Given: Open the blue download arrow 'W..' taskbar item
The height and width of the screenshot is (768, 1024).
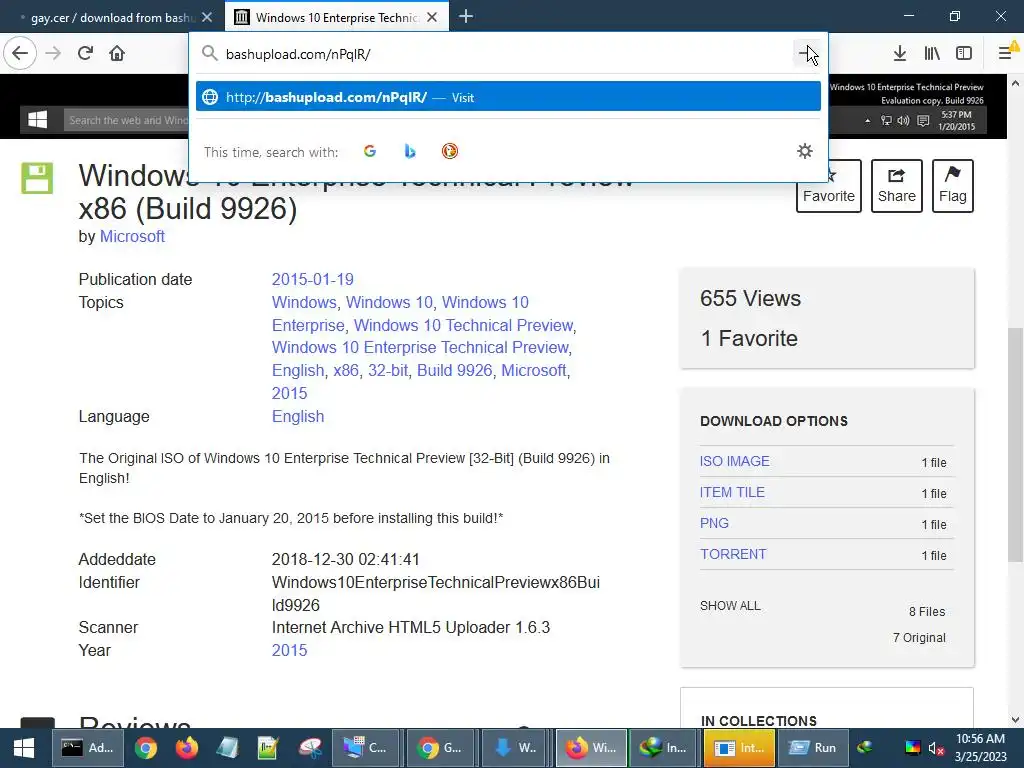Looking at the screenshot, I should coord(515,748).
